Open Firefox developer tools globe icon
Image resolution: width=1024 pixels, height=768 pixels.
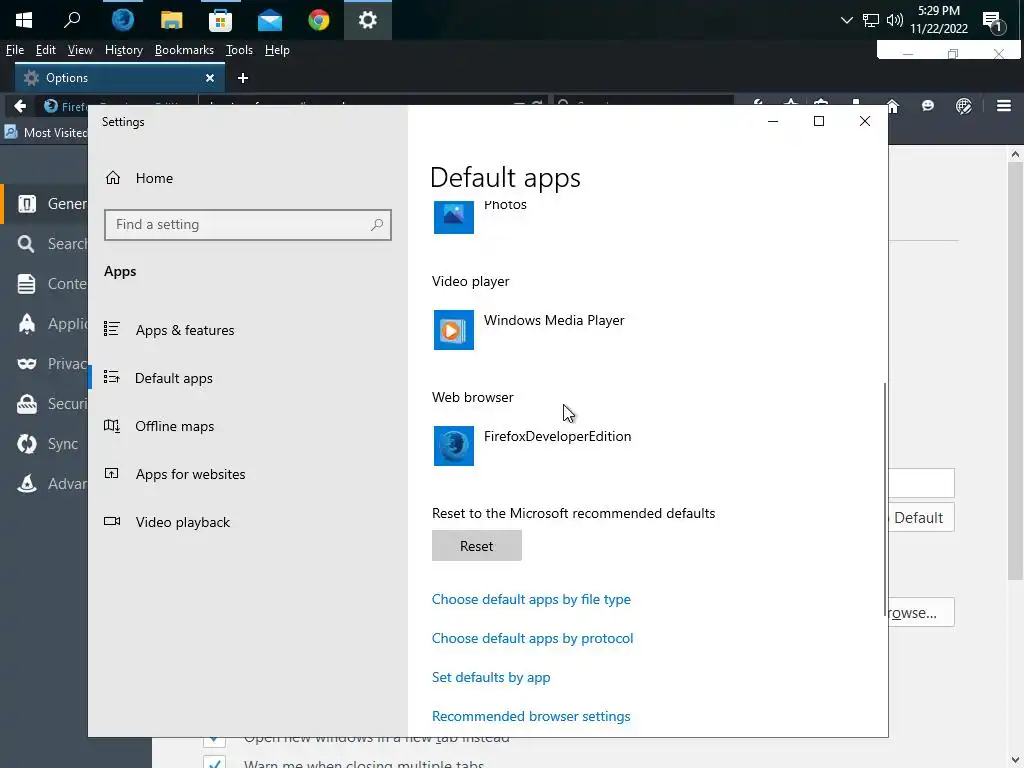coord(963,106)
